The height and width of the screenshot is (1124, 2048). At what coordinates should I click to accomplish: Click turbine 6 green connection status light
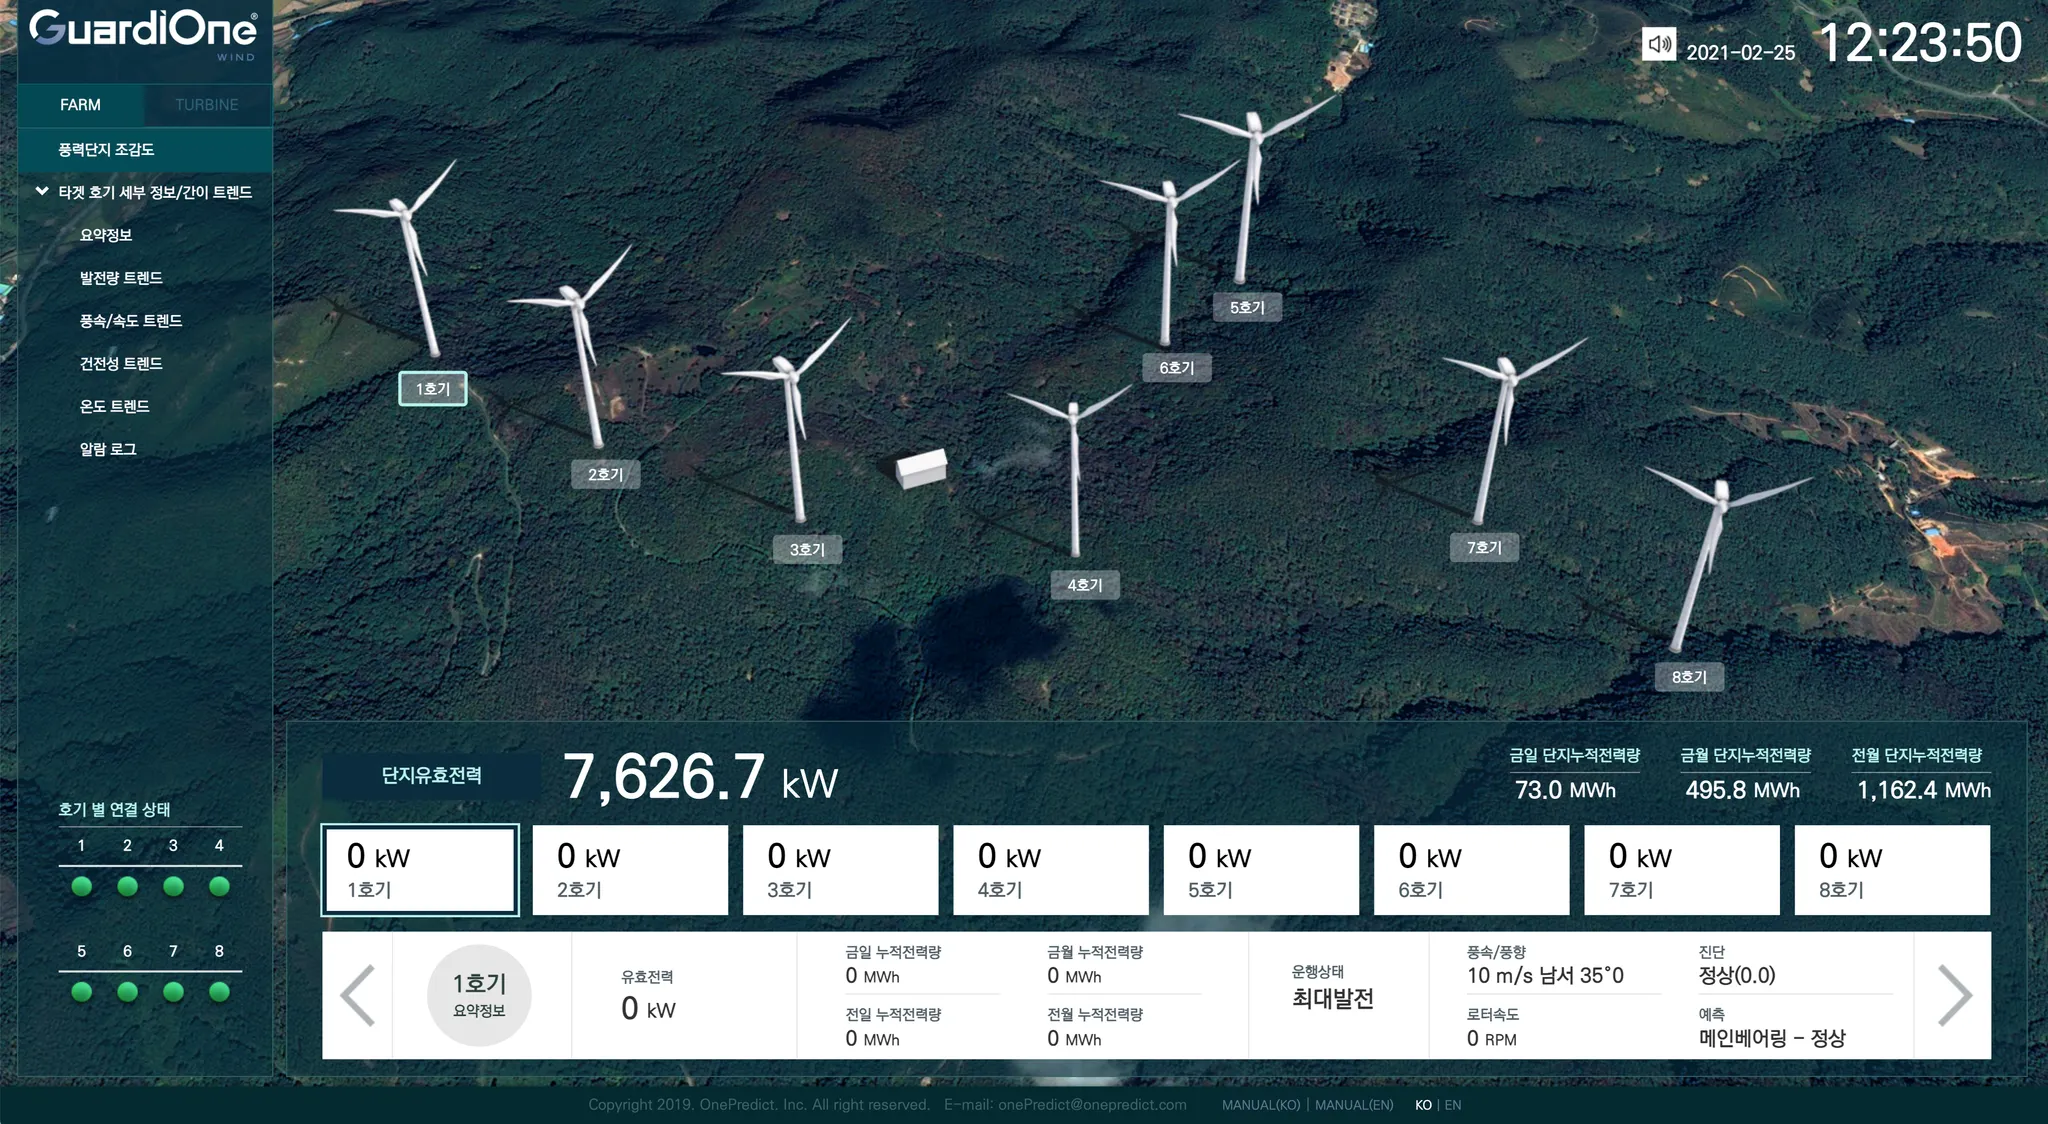click(127, 992)
